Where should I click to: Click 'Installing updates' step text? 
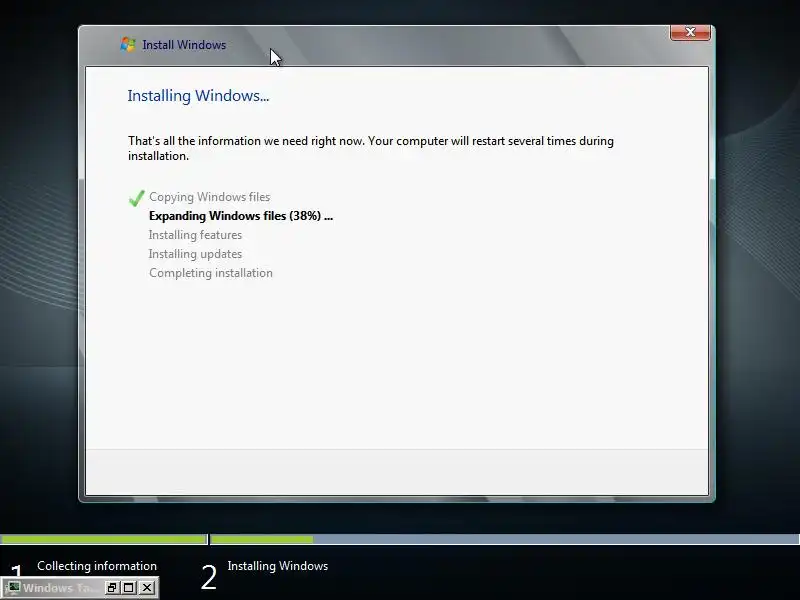pos(195,254)
